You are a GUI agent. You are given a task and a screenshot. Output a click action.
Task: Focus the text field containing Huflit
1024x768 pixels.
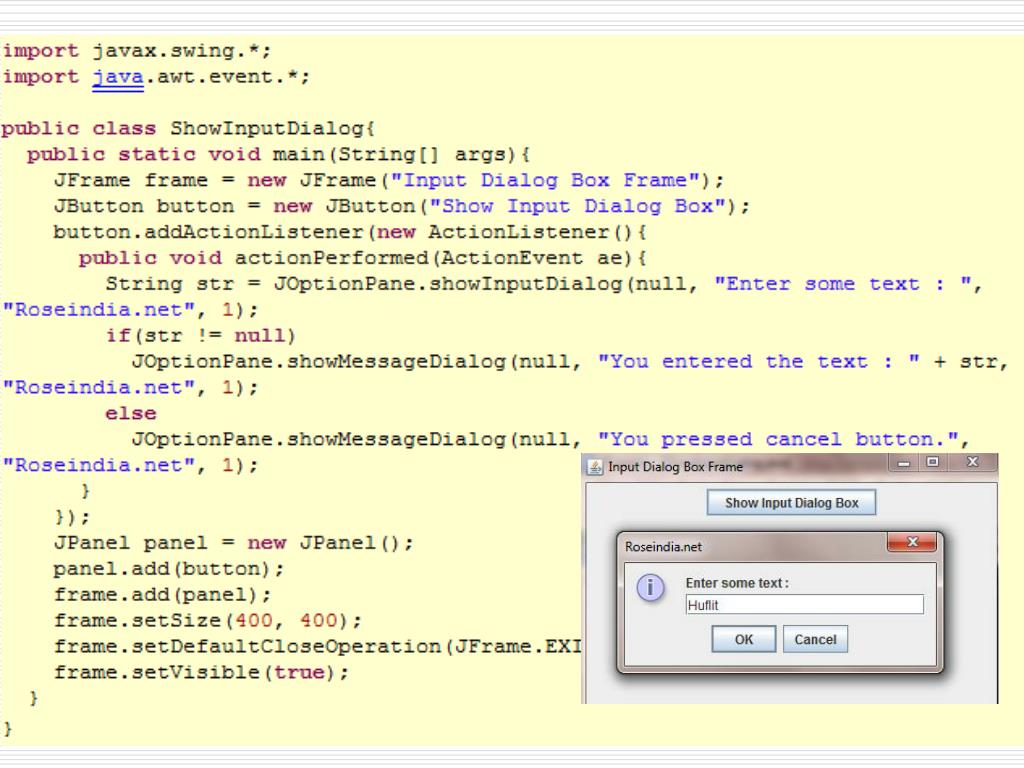pyautogui.click(x=805, y=605)
